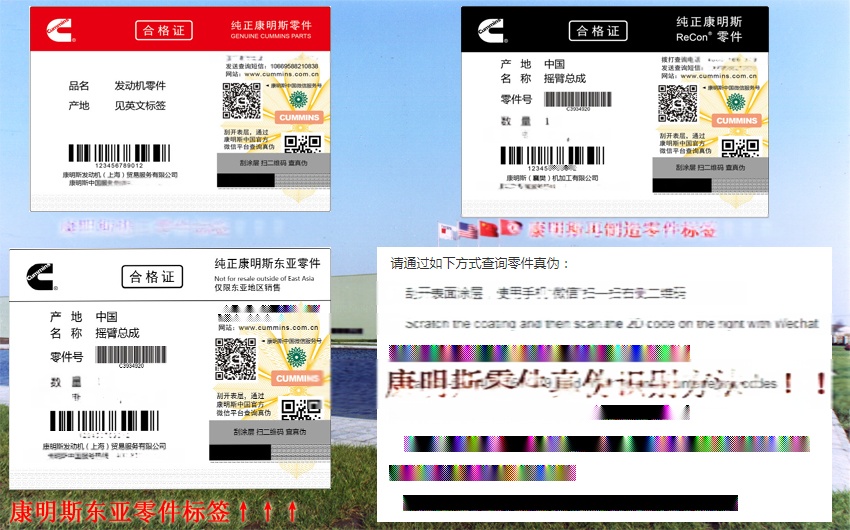This screenshot has height=530, width=850.
Task: Click the 合格证 box on the red label
Action: click(164, 30)
